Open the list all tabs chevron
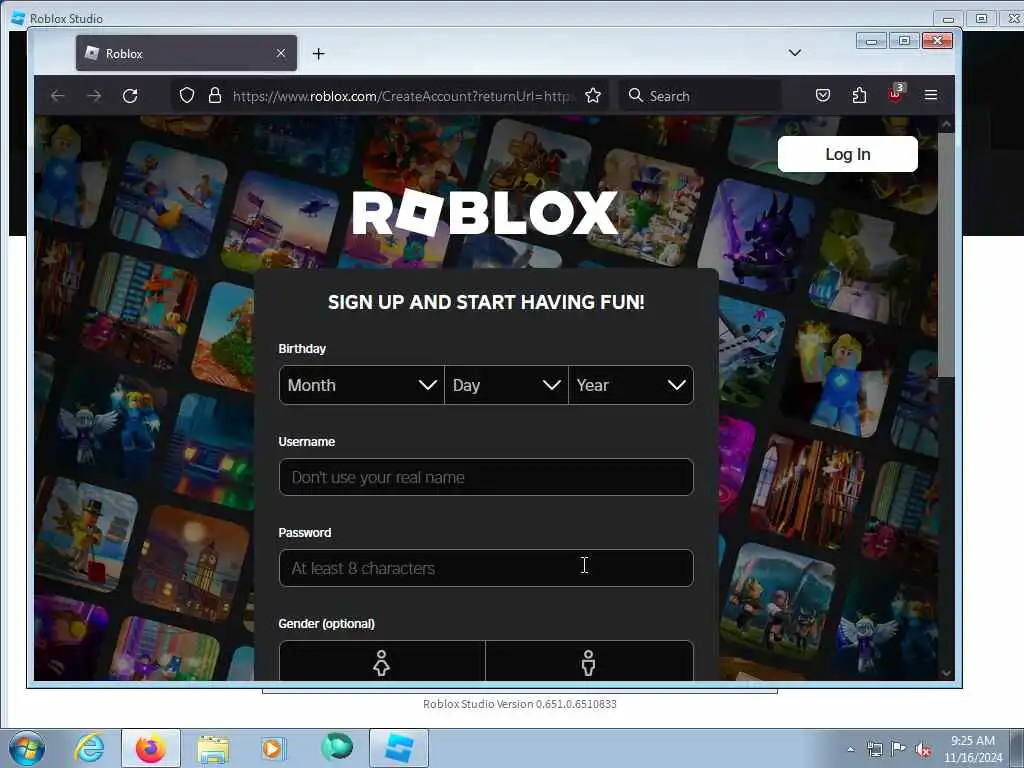The width and height of the screenshot is (1024, 768). 795,53
